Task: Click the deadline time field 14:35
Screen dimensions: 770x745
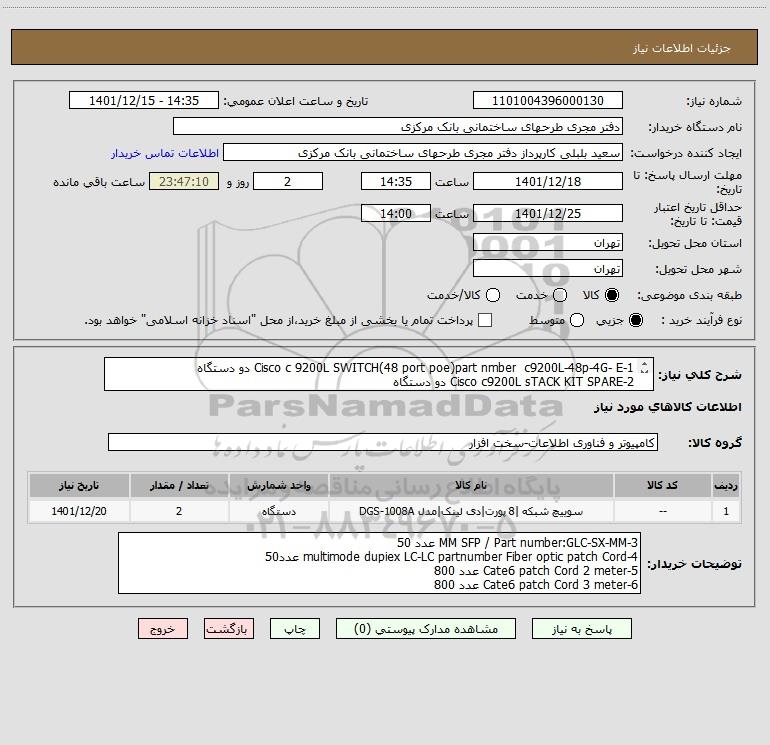Action: 396,181
